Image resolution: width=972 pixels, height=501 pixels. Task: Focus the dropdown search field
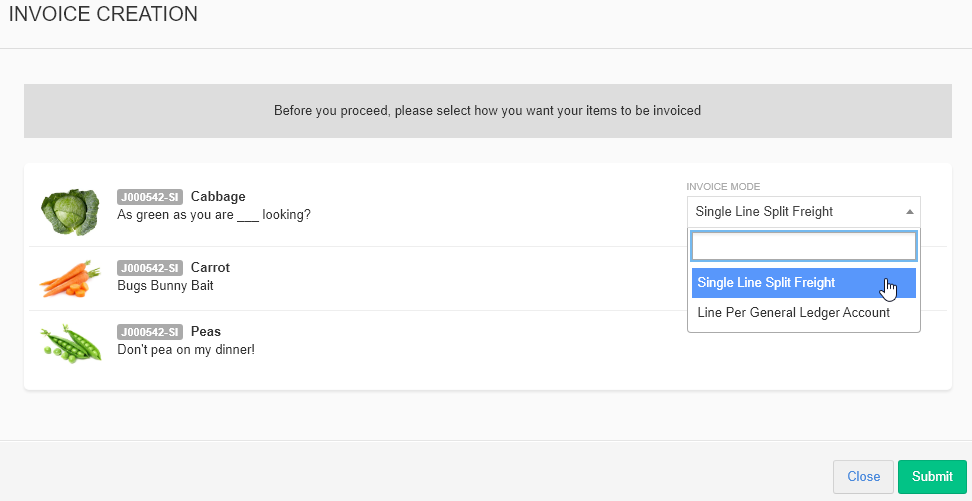[803, 246]
